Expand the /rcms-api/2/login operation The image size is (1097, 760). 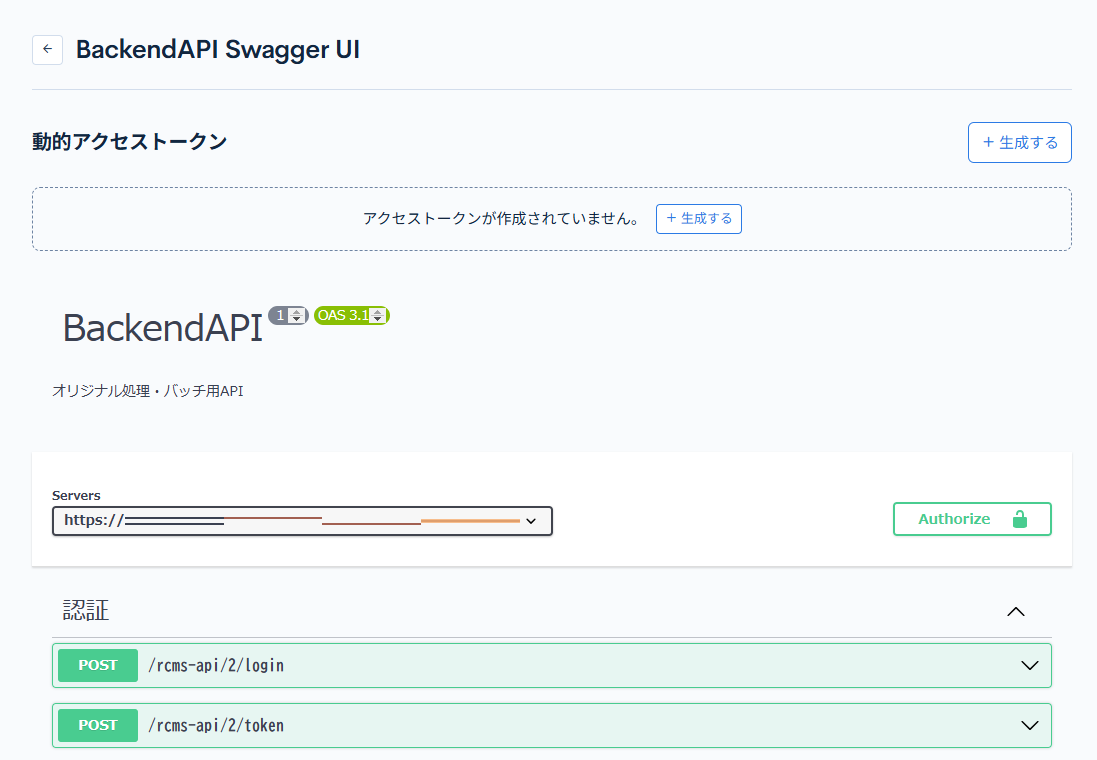(x=1031, y=665)
